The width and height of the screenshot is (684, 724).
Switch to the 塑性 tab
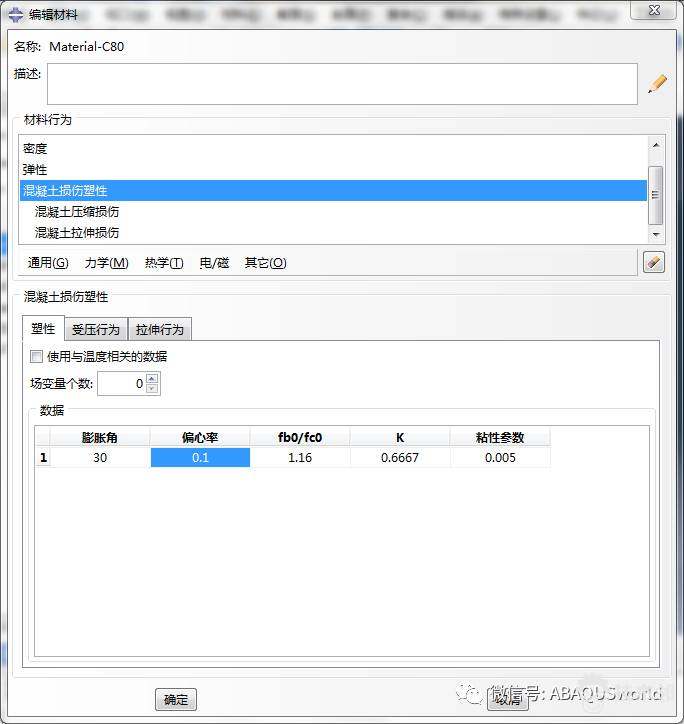[x=43, y=329]
